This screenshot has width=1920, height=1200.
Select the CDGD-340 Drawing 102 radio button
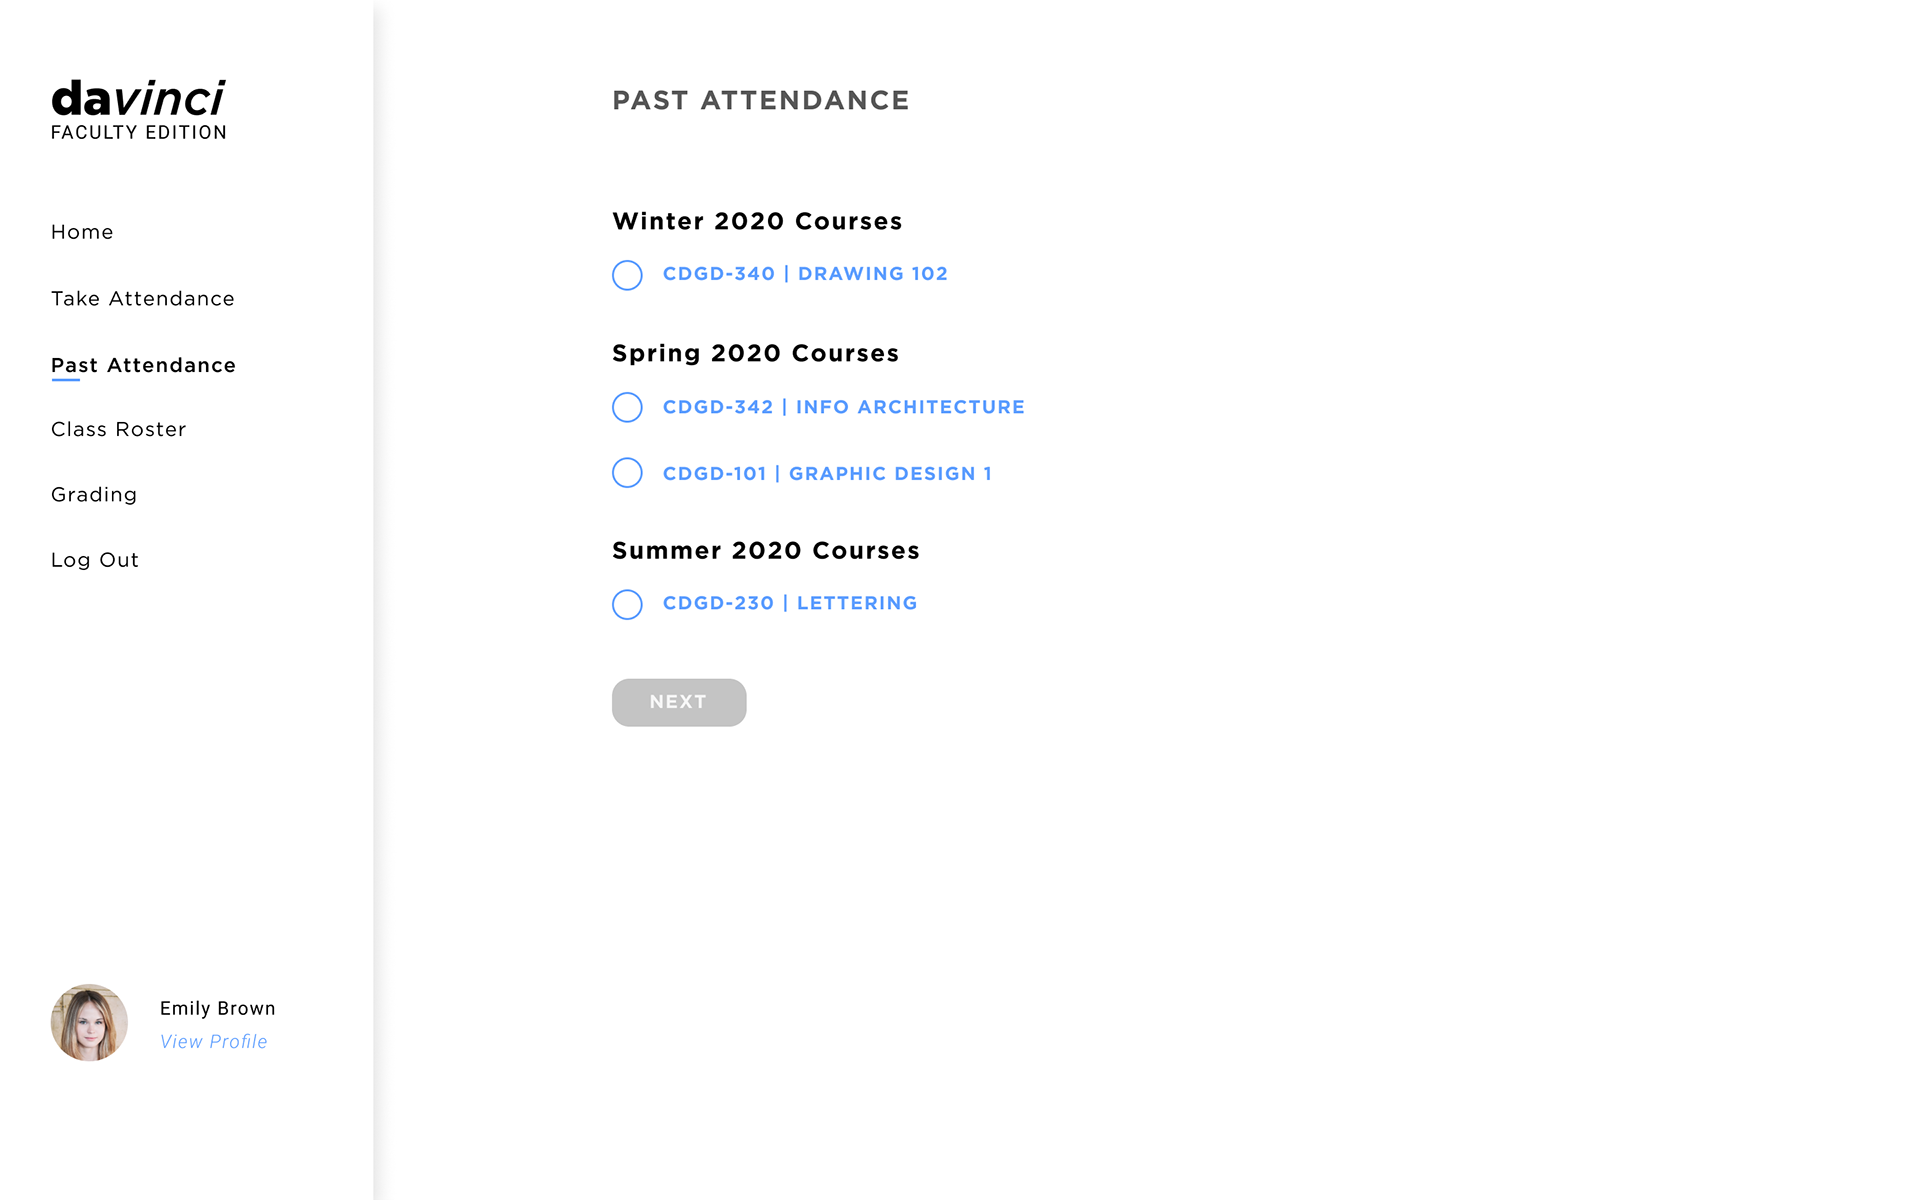click(x=627, y=275)
